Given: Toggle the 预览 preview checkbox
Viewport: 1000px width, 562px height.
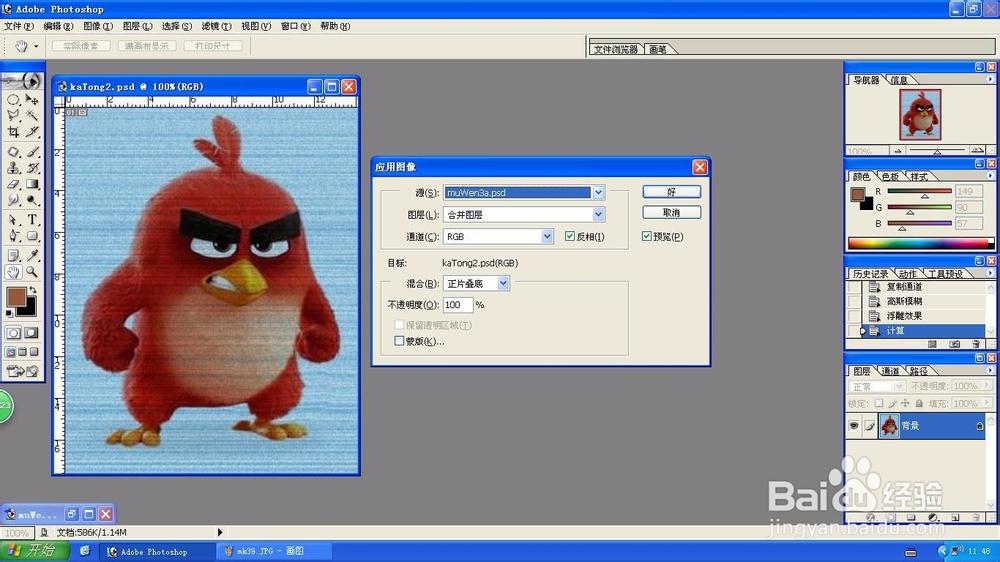Looking at the screenshot, I should pos(647,236).
